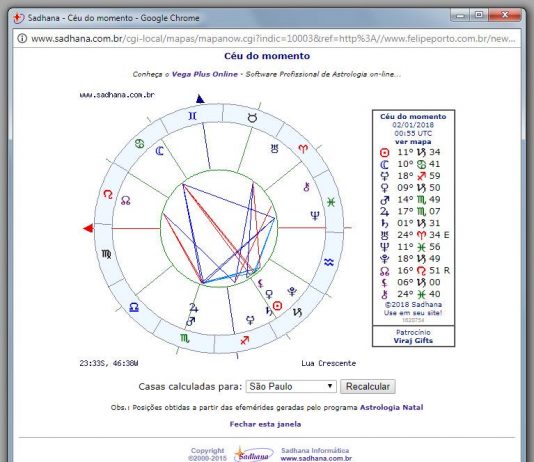Click the Gemini sign on the zodiac ring

[192, 116]
